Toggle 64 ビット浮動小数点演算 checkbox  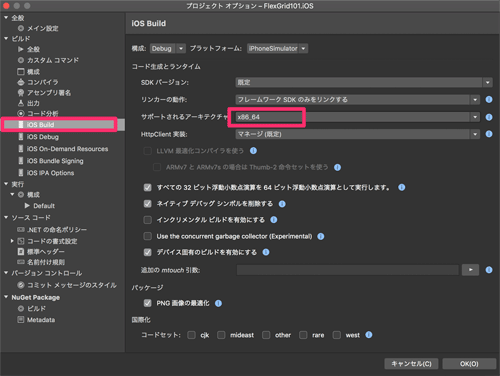(x=147, y=187)
